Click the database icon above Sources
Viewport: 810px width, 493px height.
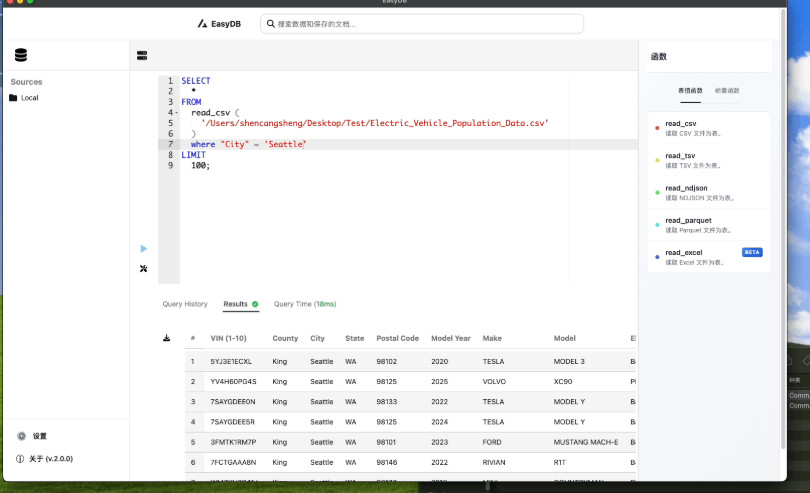[21, 55]
